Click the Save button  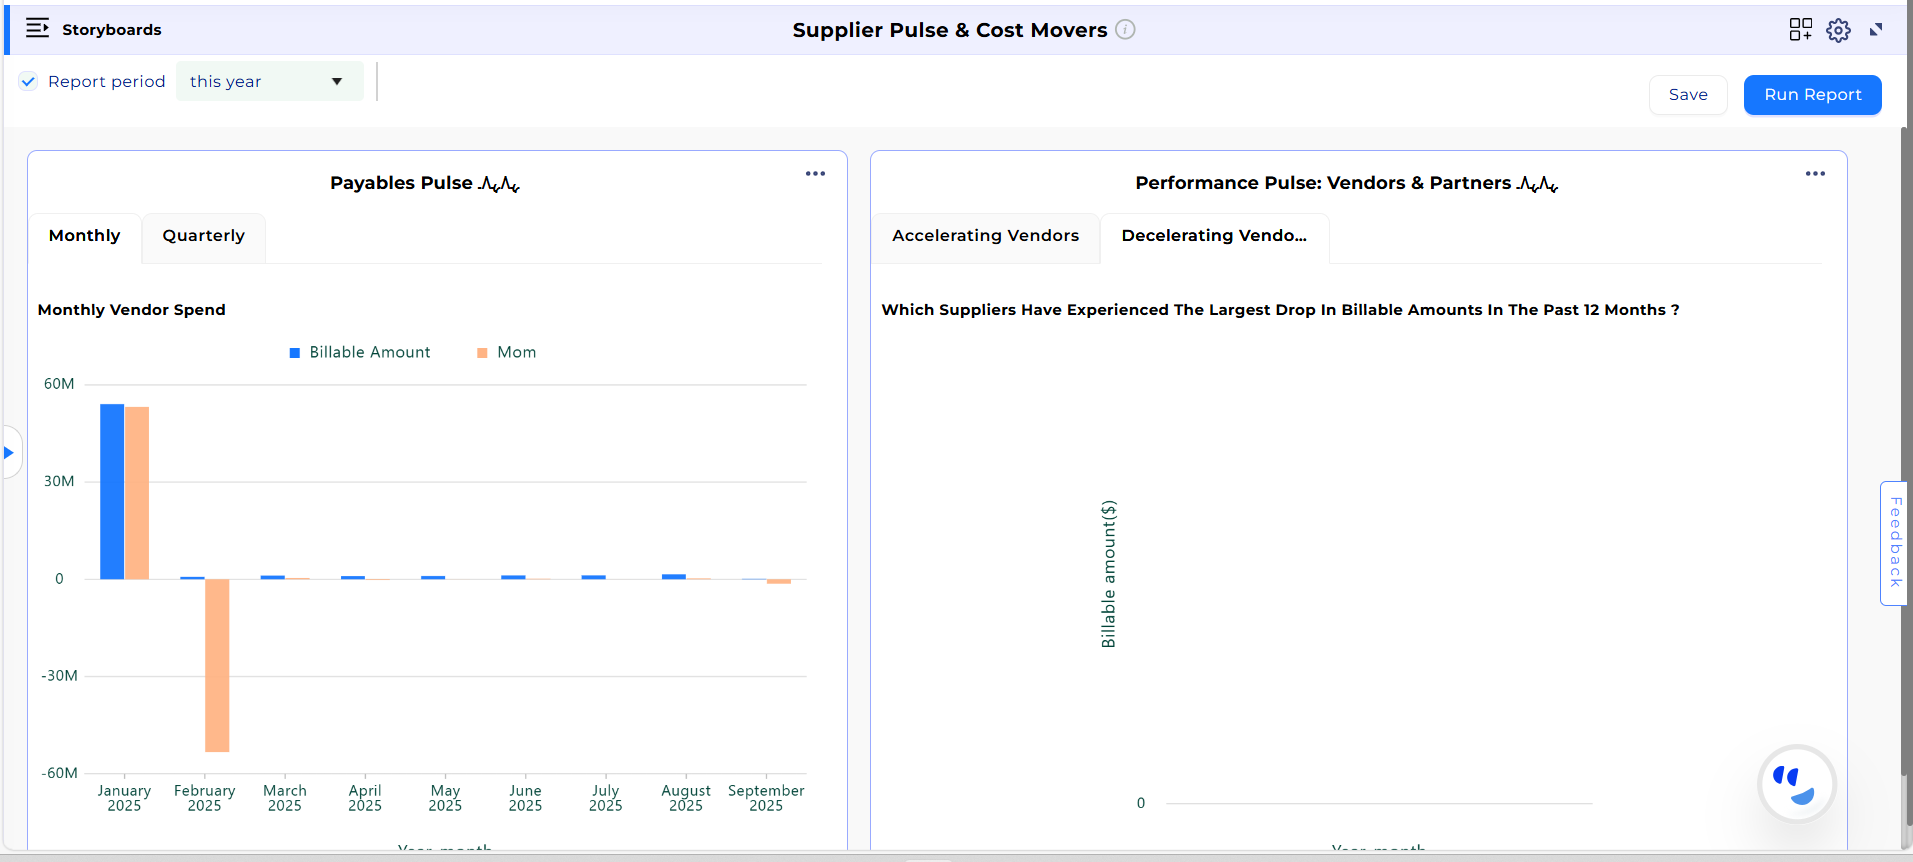[1687, 95]
